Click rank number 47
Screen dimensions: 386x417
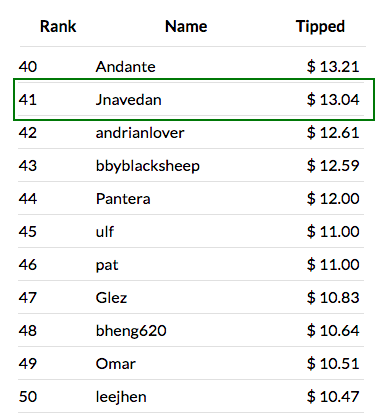point(28,298)
